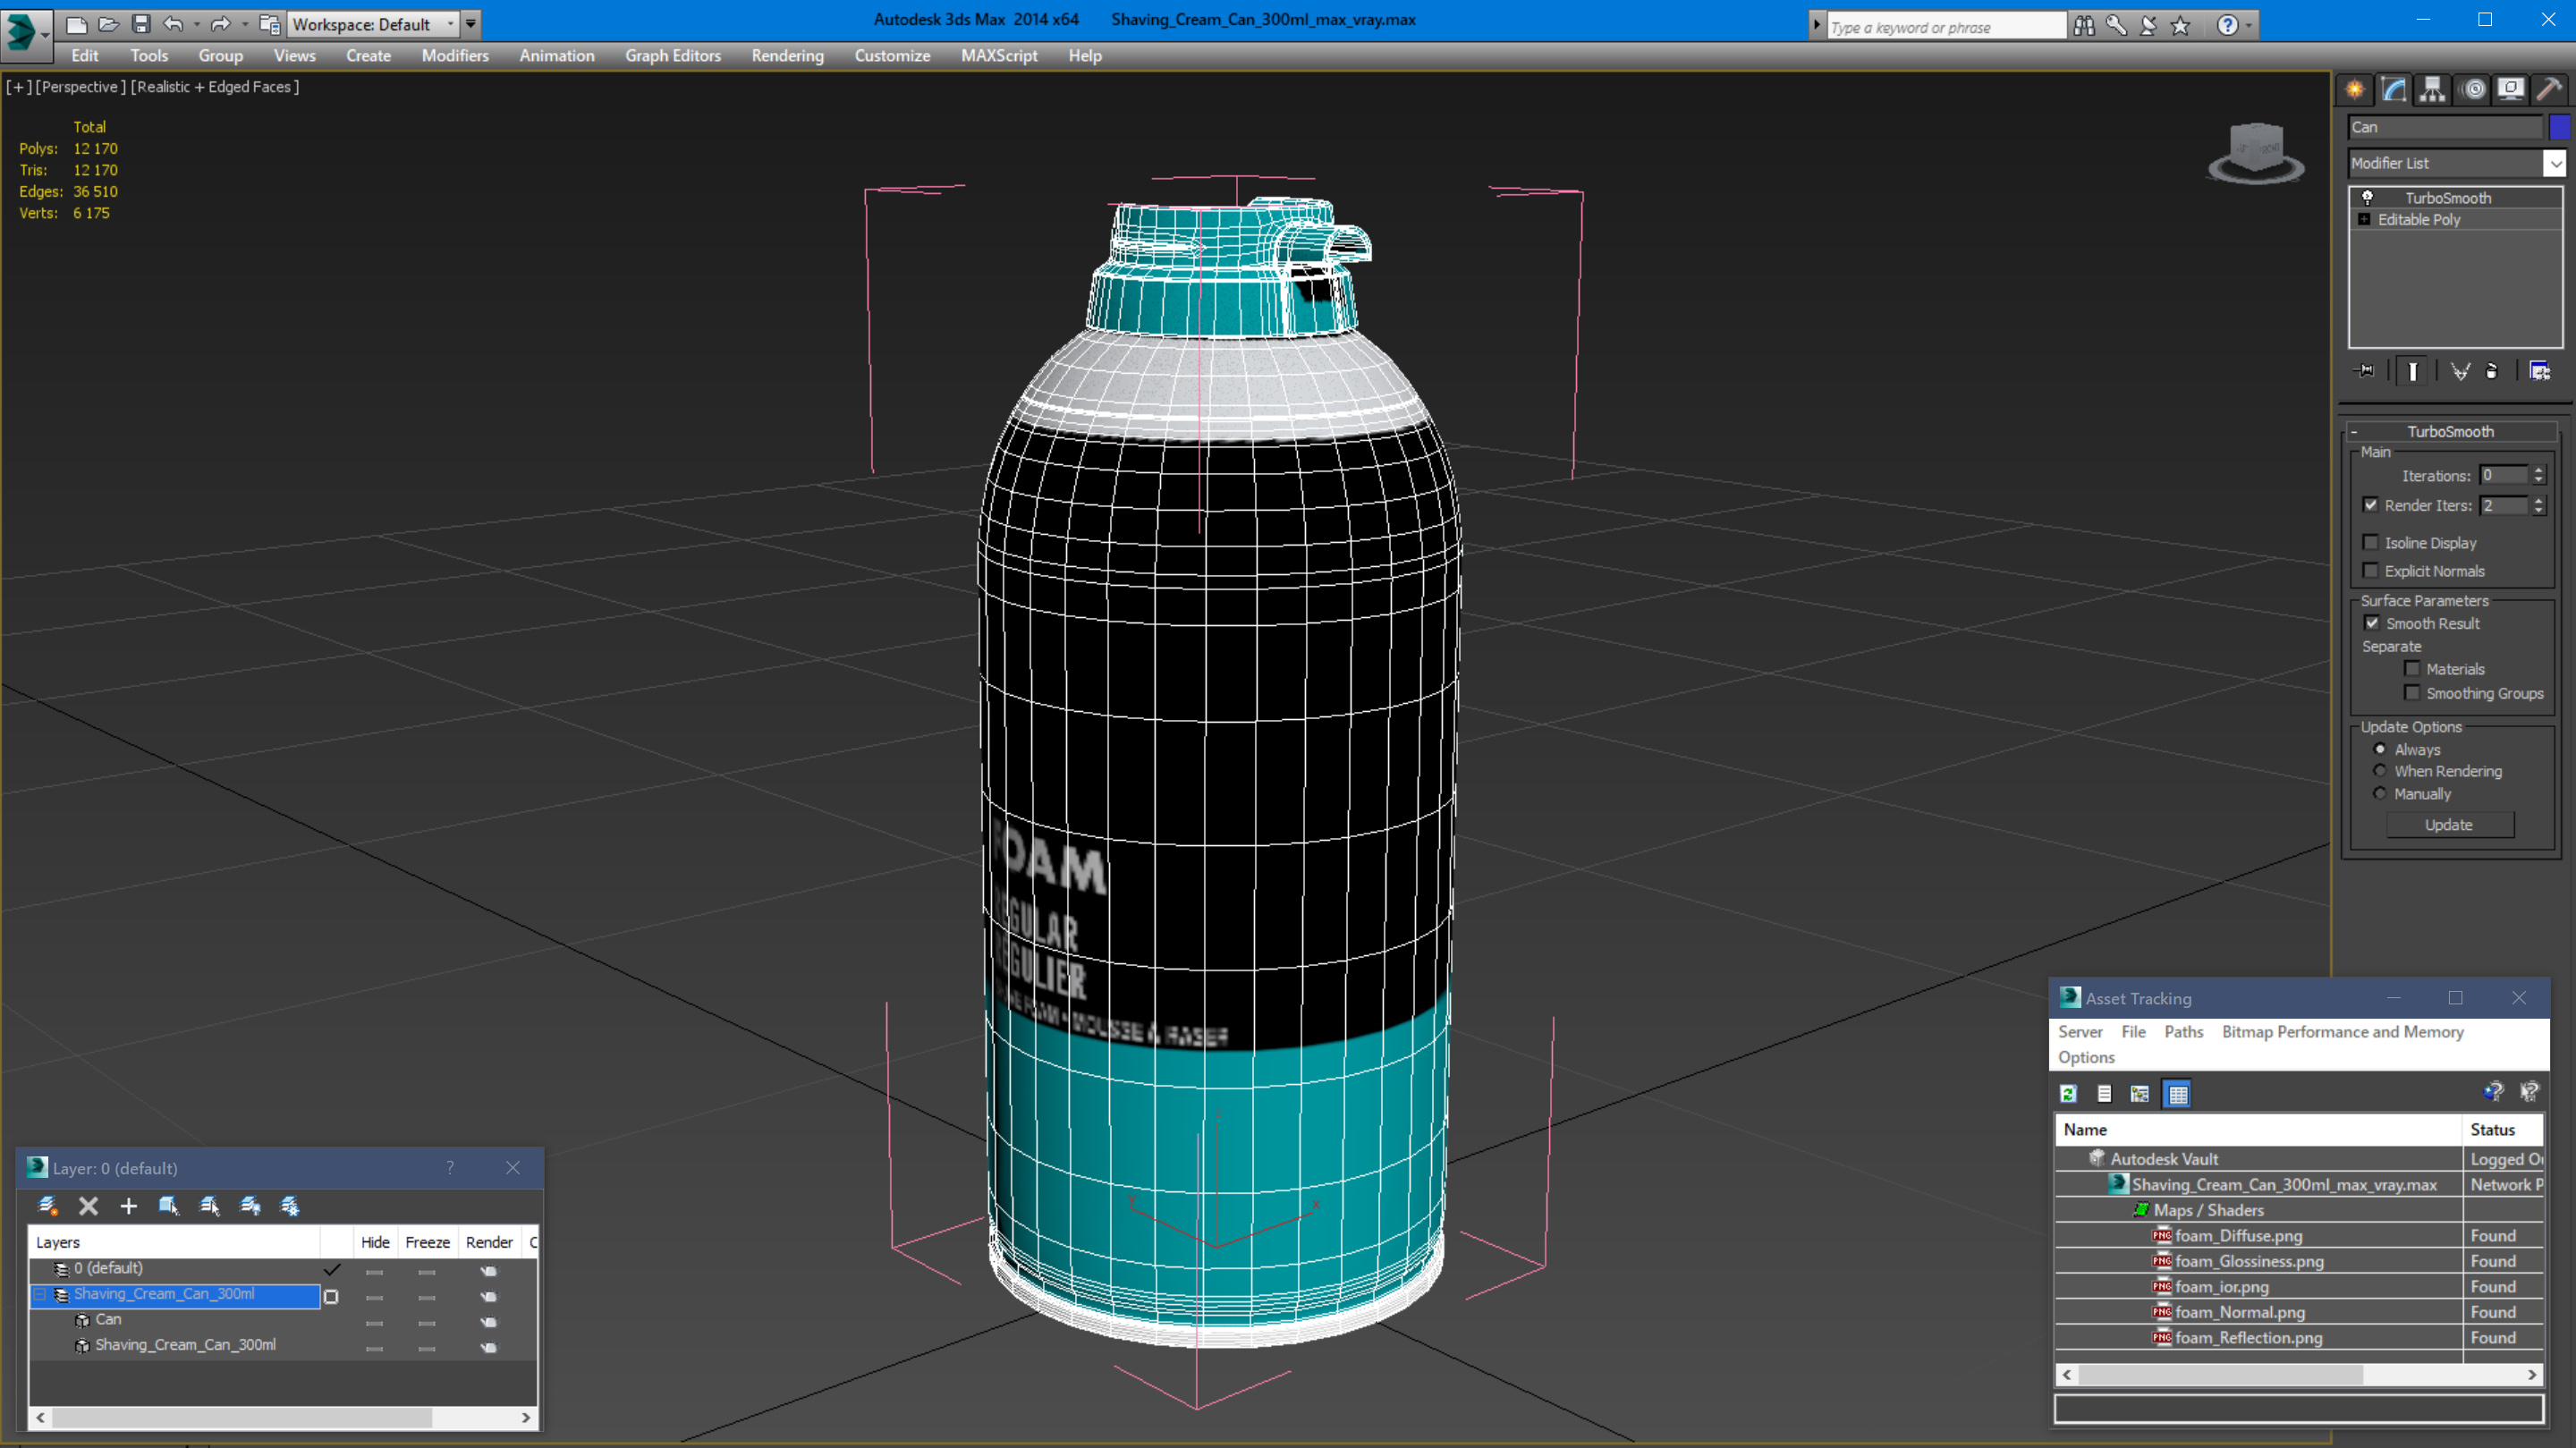This screenshot has width=2576, height=1448.
Task: Open the Help icon dropdown arrow
Action: 2249,26
